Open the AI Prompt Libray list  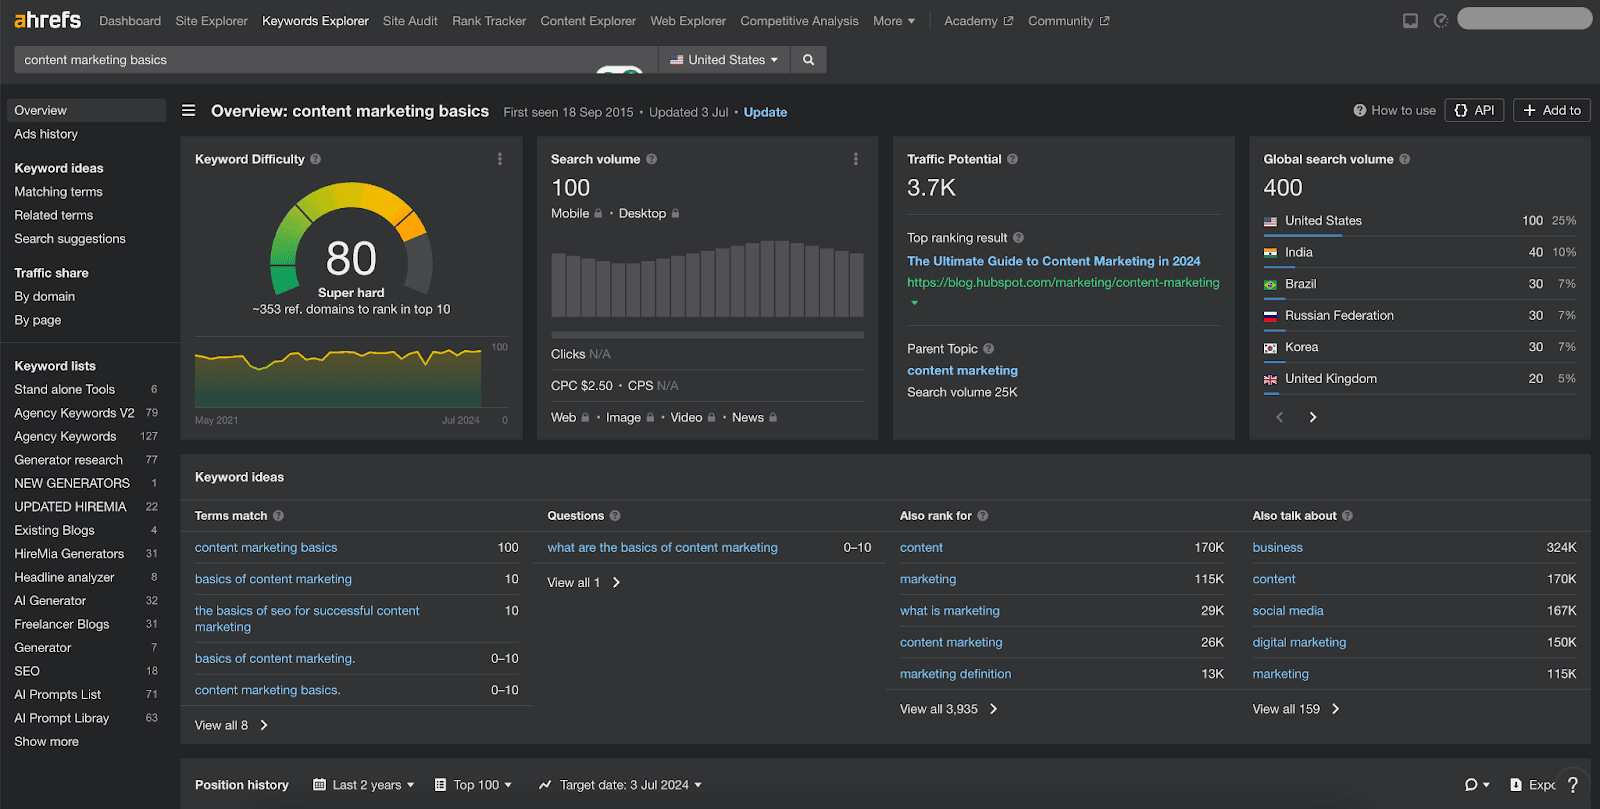pos(62,718)
